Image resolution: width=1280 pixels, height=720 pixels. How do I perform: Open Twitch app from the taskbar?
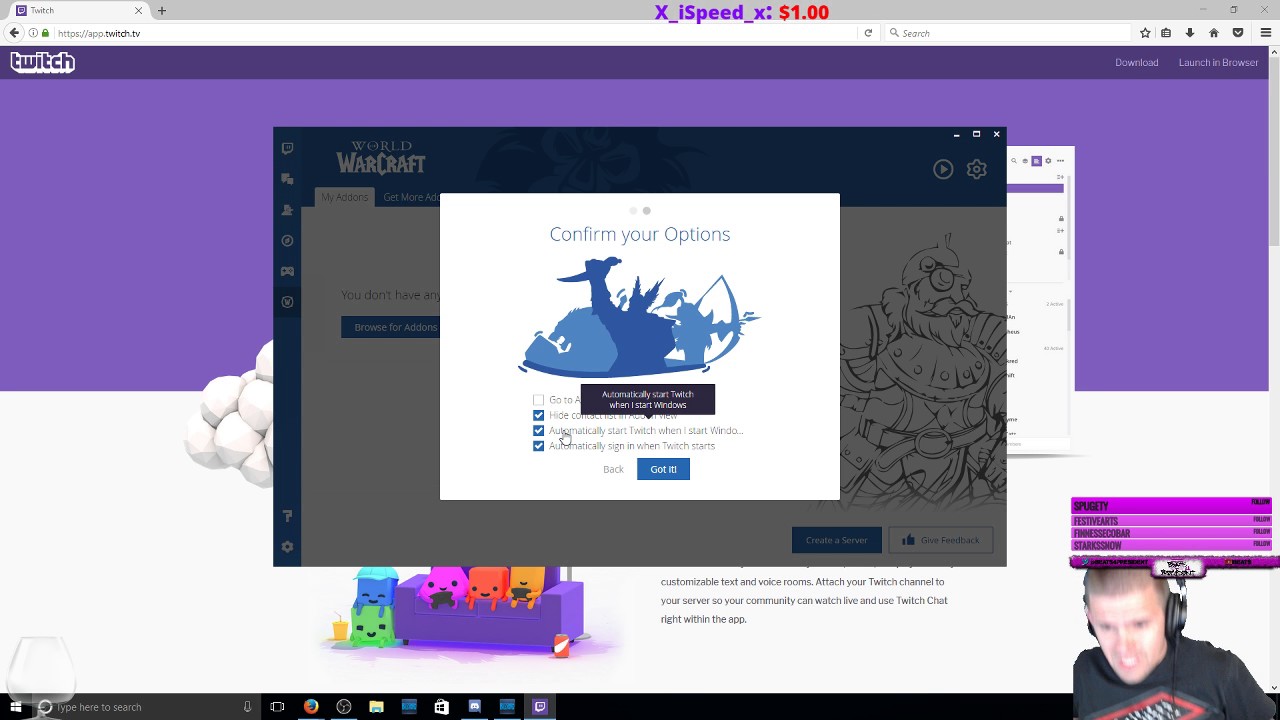(540, 707)
